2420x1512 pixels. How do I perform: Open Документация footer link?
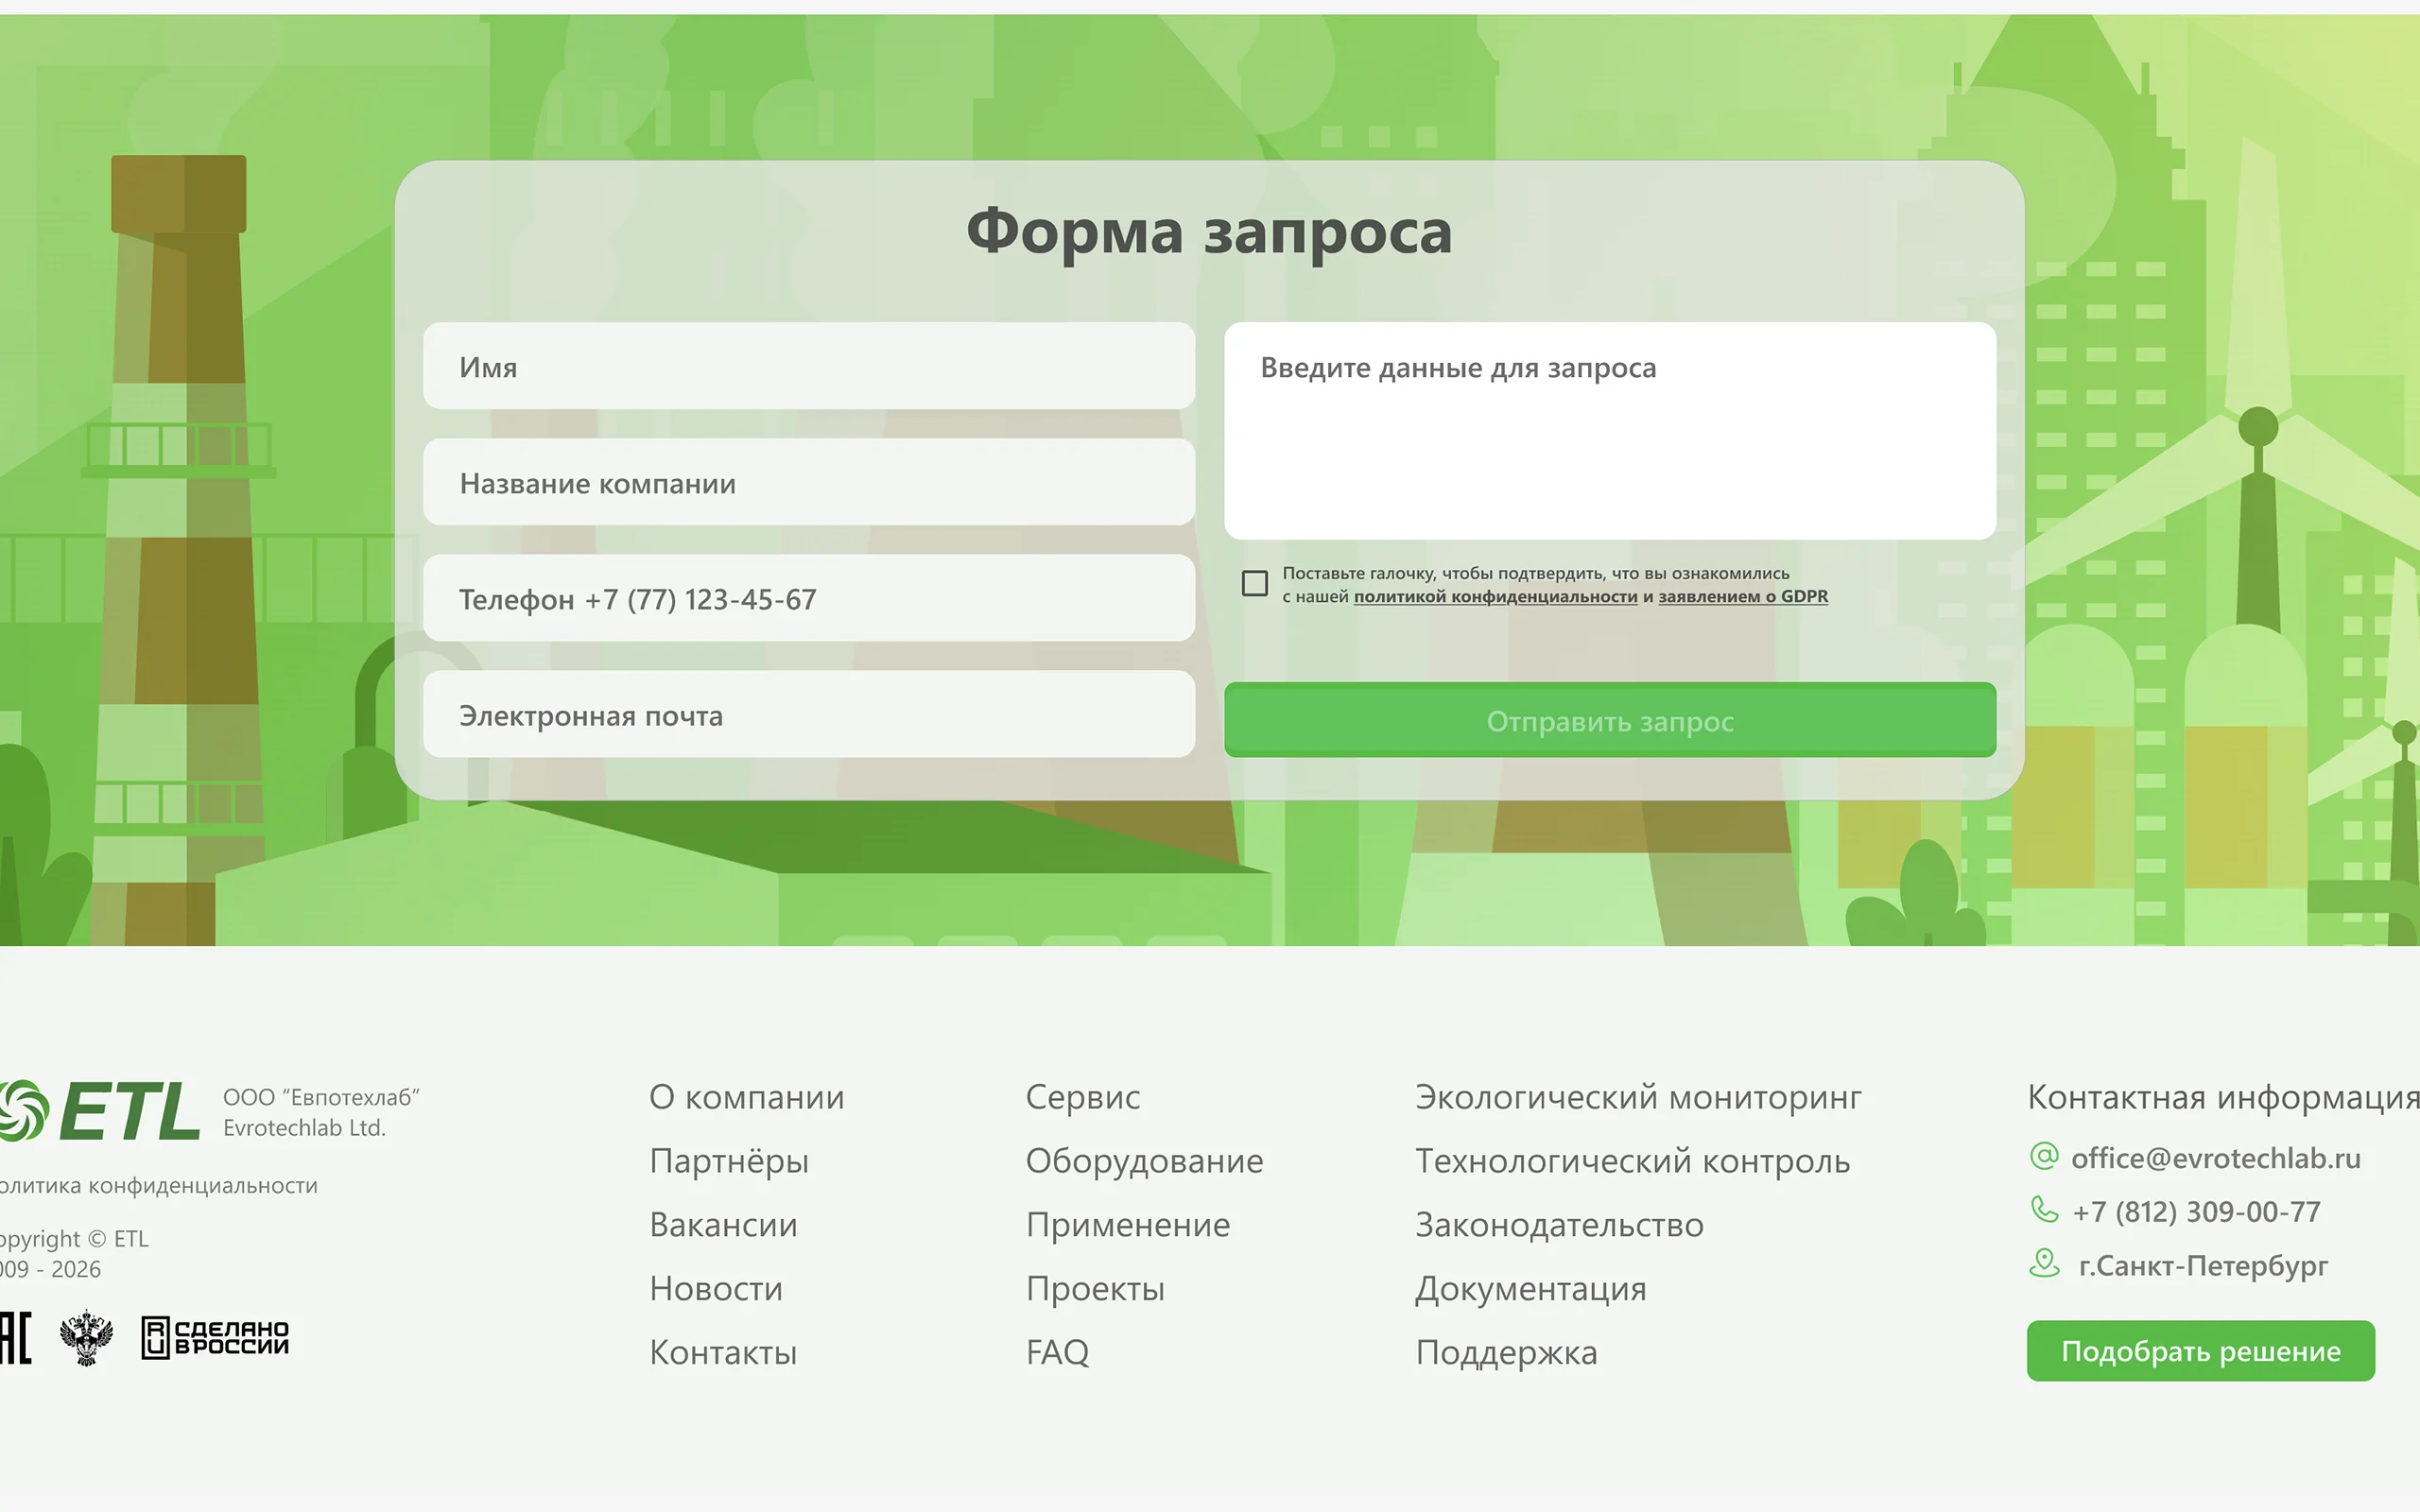1531,1289
